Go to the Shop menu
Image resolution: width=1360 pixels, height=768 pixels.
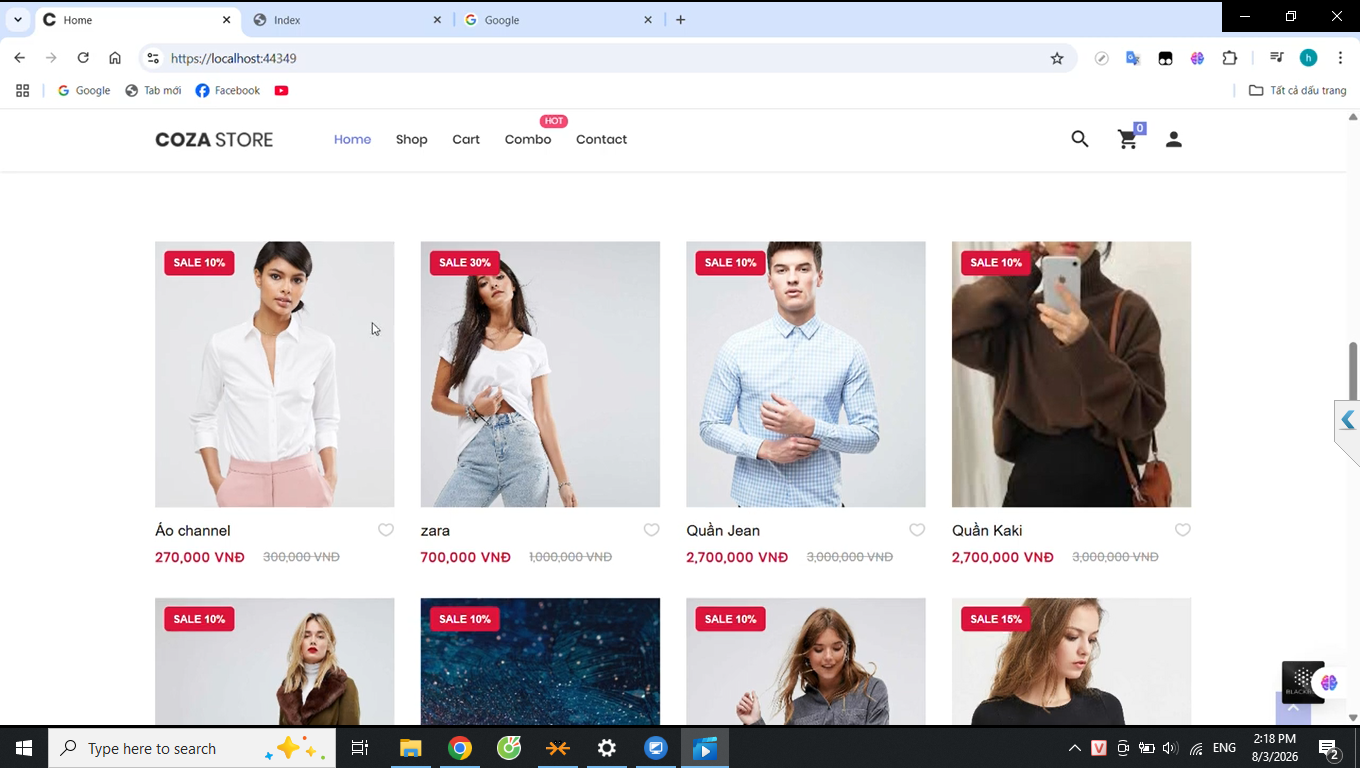[411, 139]
